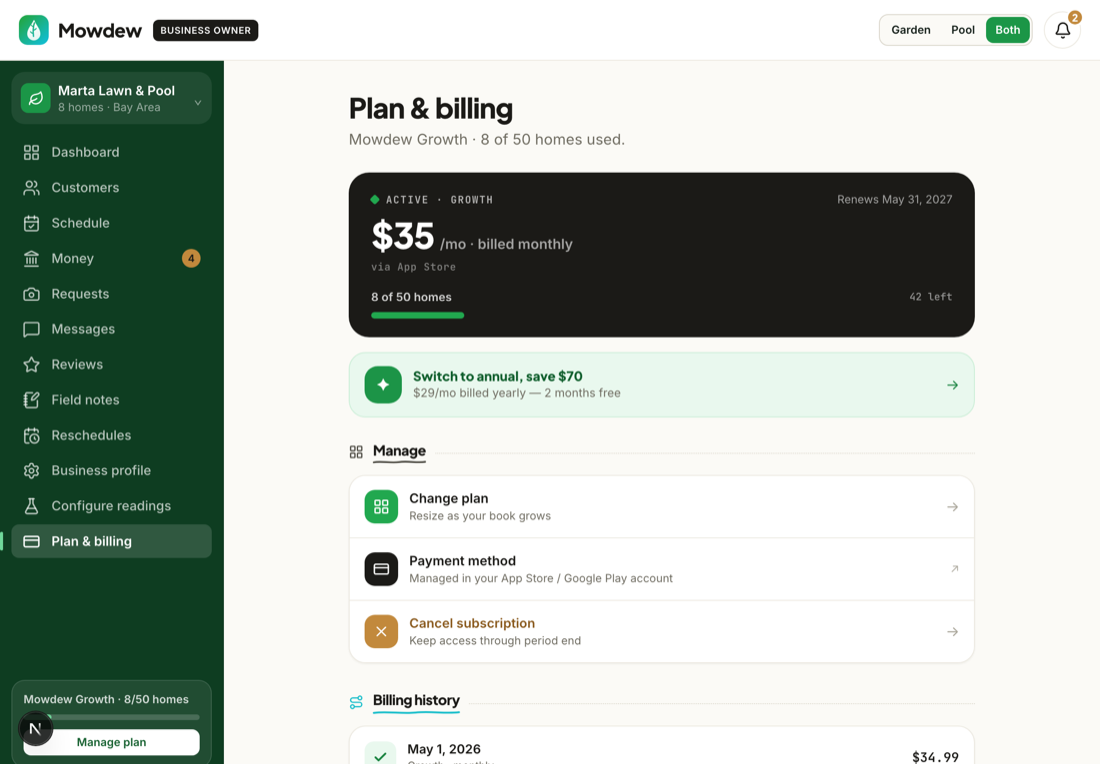Click the Billing history heading
1100x764 pixels.
(x=416, y=700)
